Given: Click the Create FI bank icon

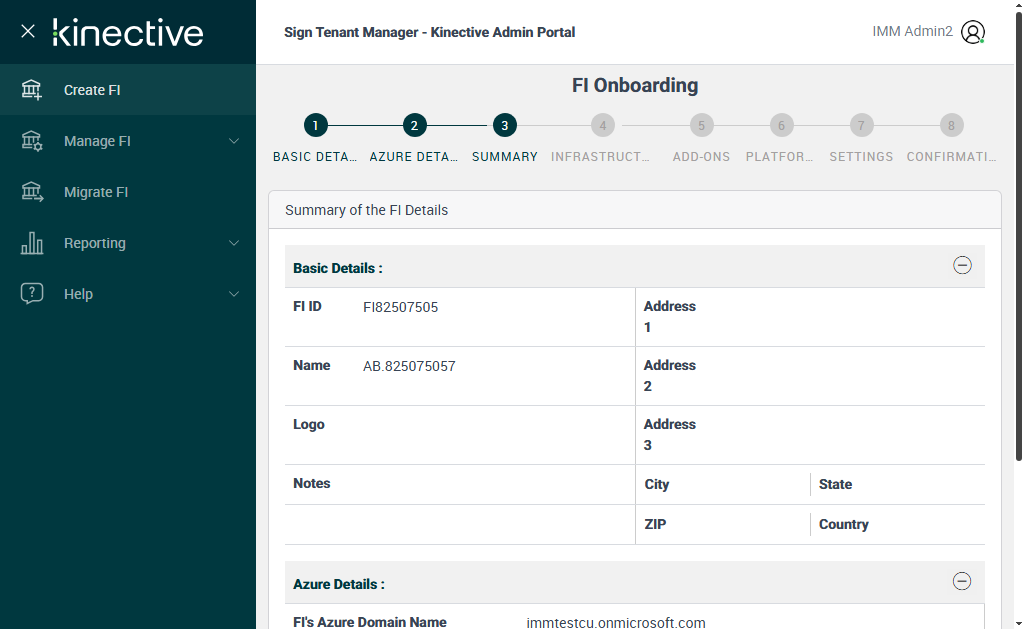Looking at the screenshot, I should coord(32,90).
